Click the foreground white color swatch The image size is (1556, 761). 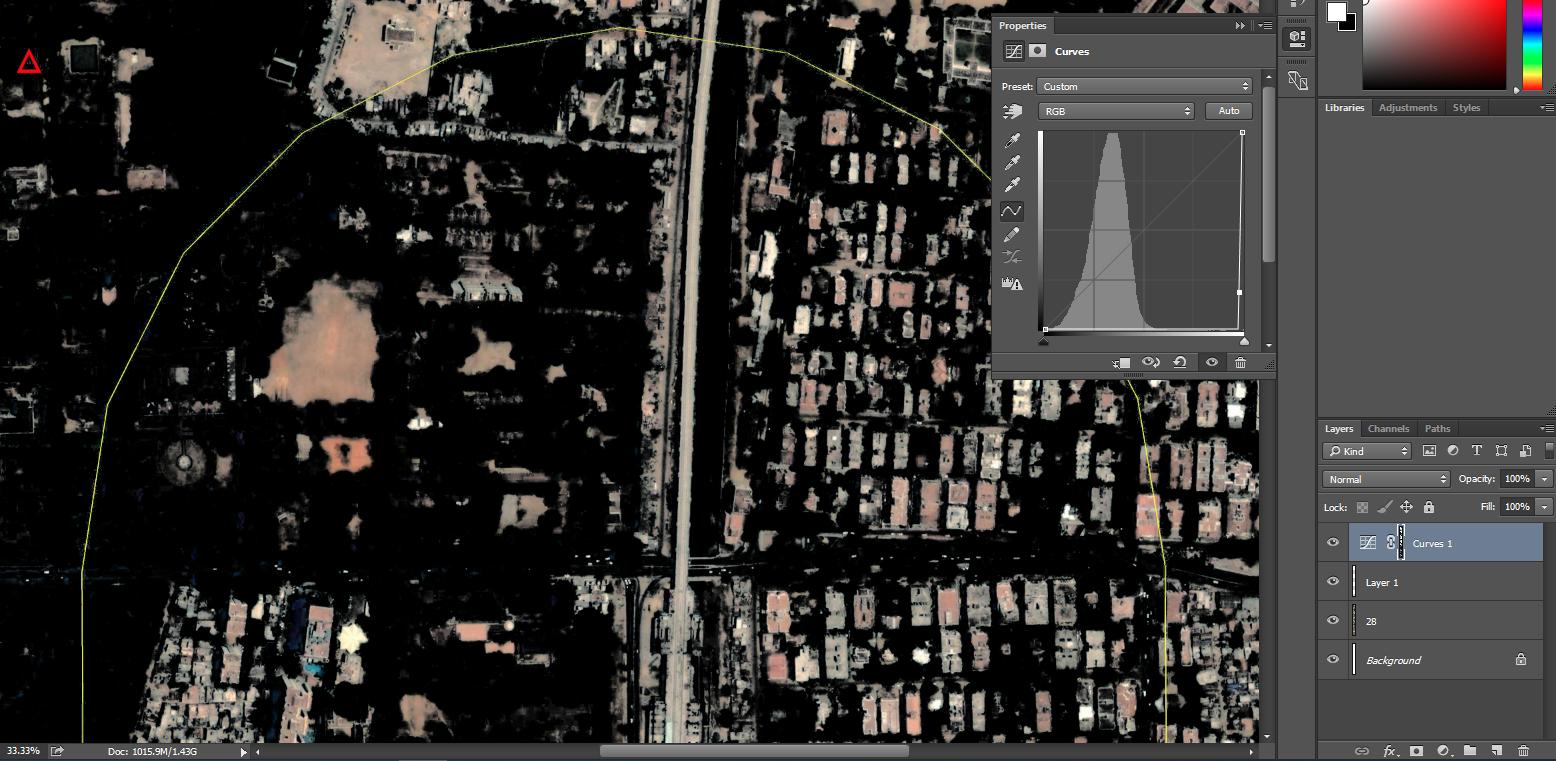[1336, 11]
